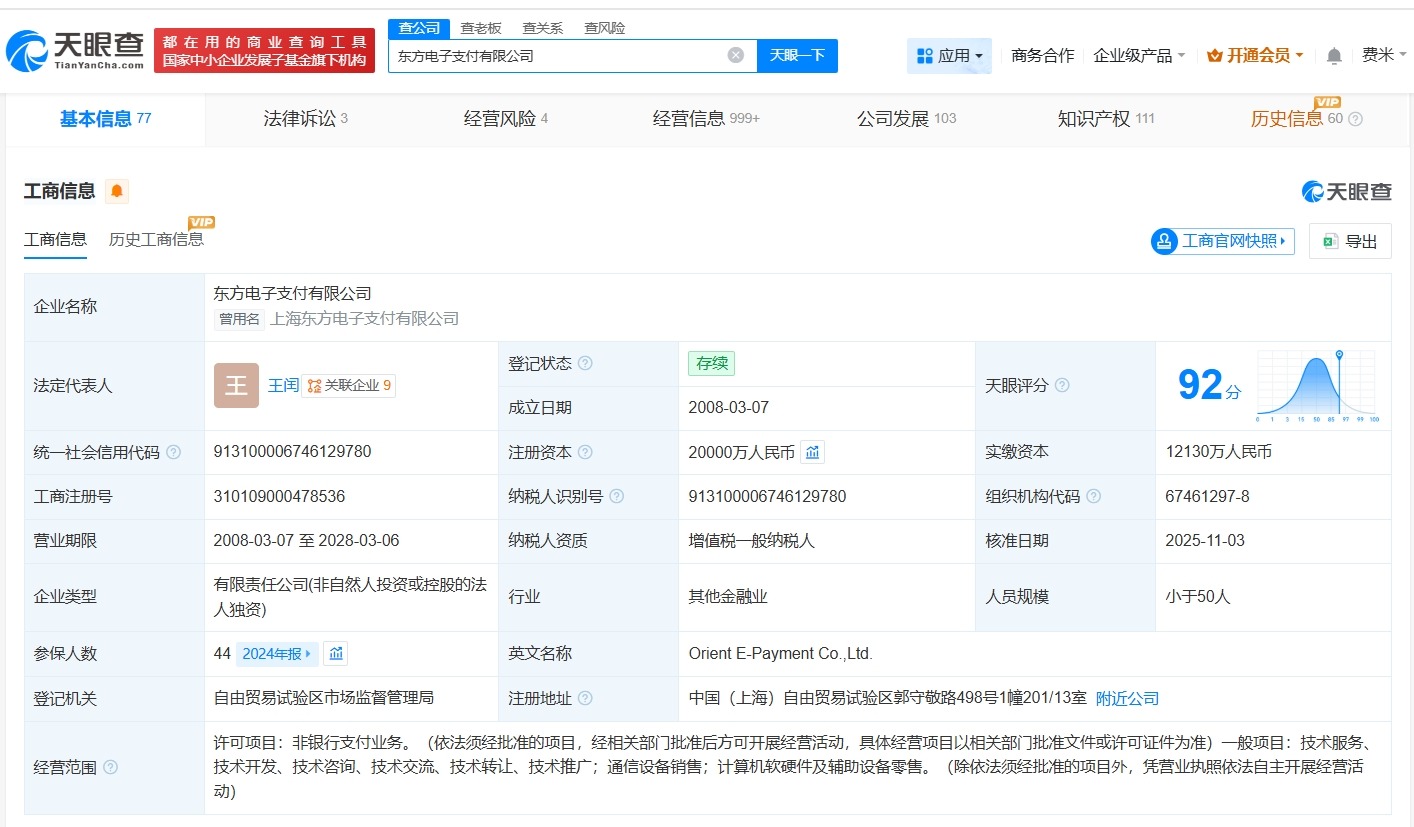Screen dimensions: 1414x827
Task: Switch to the 法律诉讼 tab
Action: 303,118
